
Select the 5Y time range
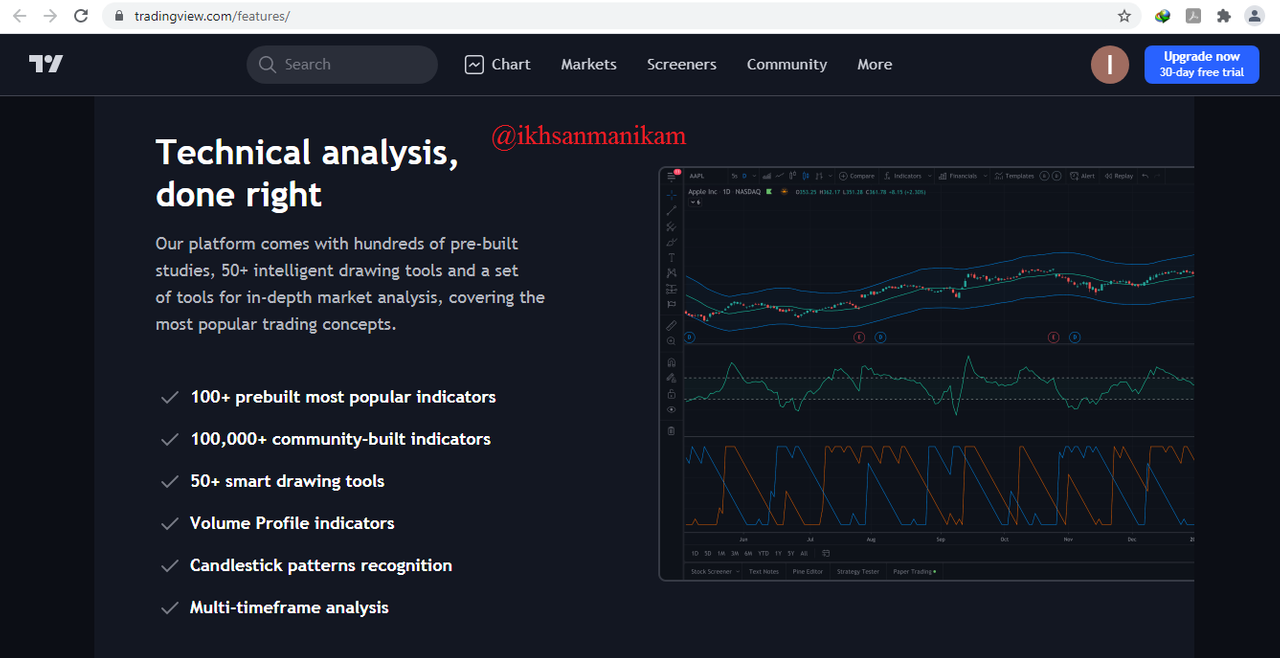point(791,553)
